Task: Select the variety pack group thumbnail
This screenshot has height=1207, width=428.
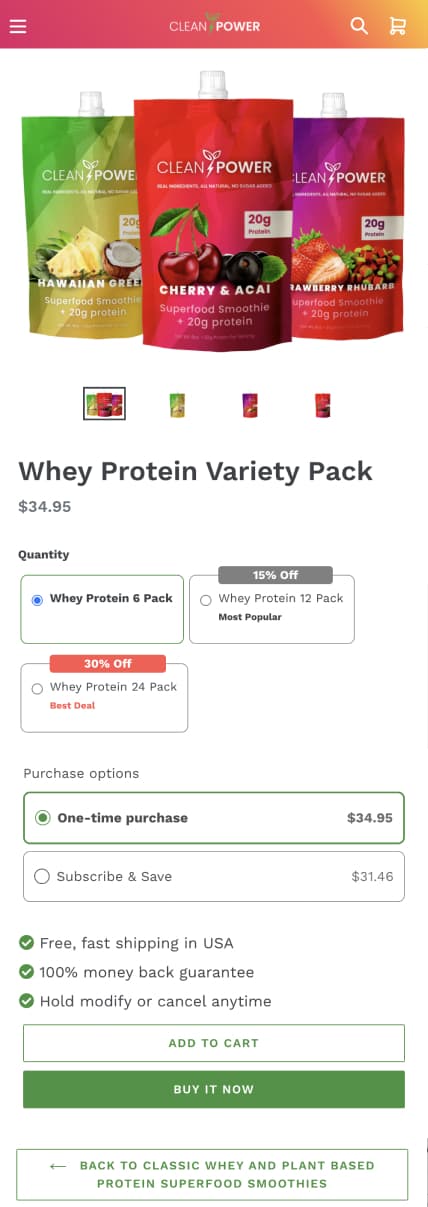Action: point(104,403)
